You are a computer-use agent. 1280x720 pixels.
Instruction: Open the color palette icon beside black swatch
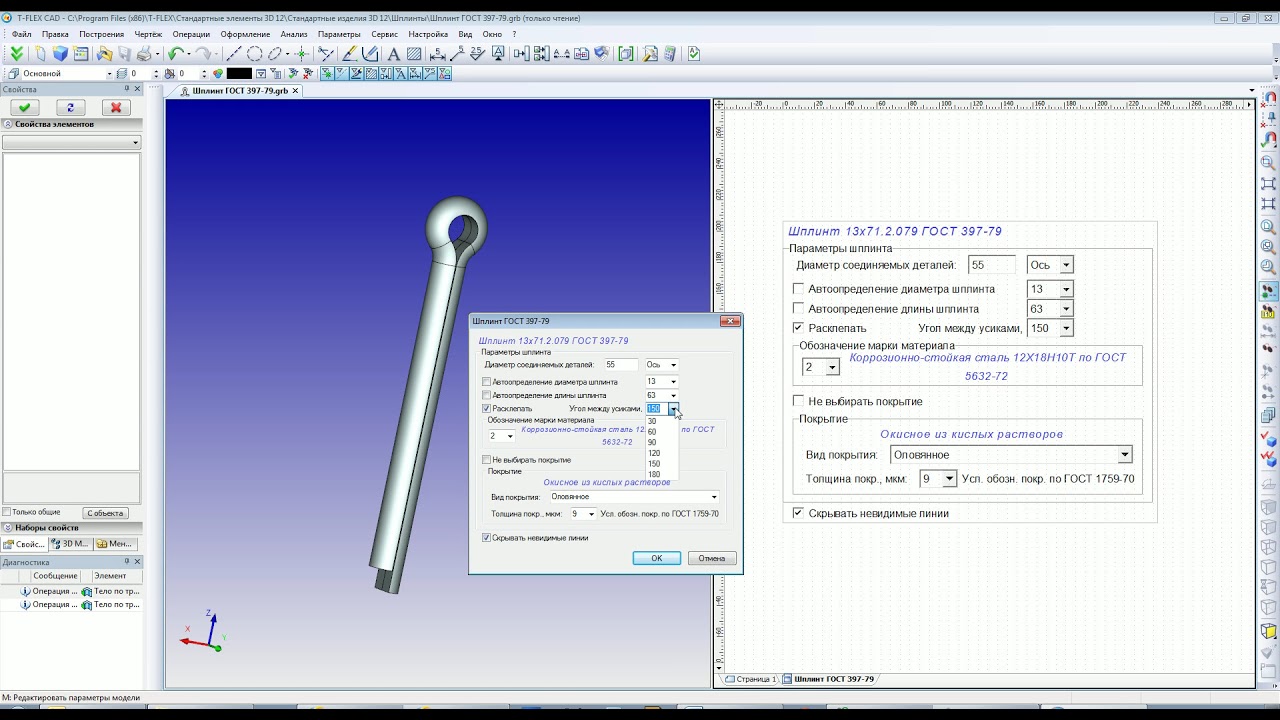[217, 73]
